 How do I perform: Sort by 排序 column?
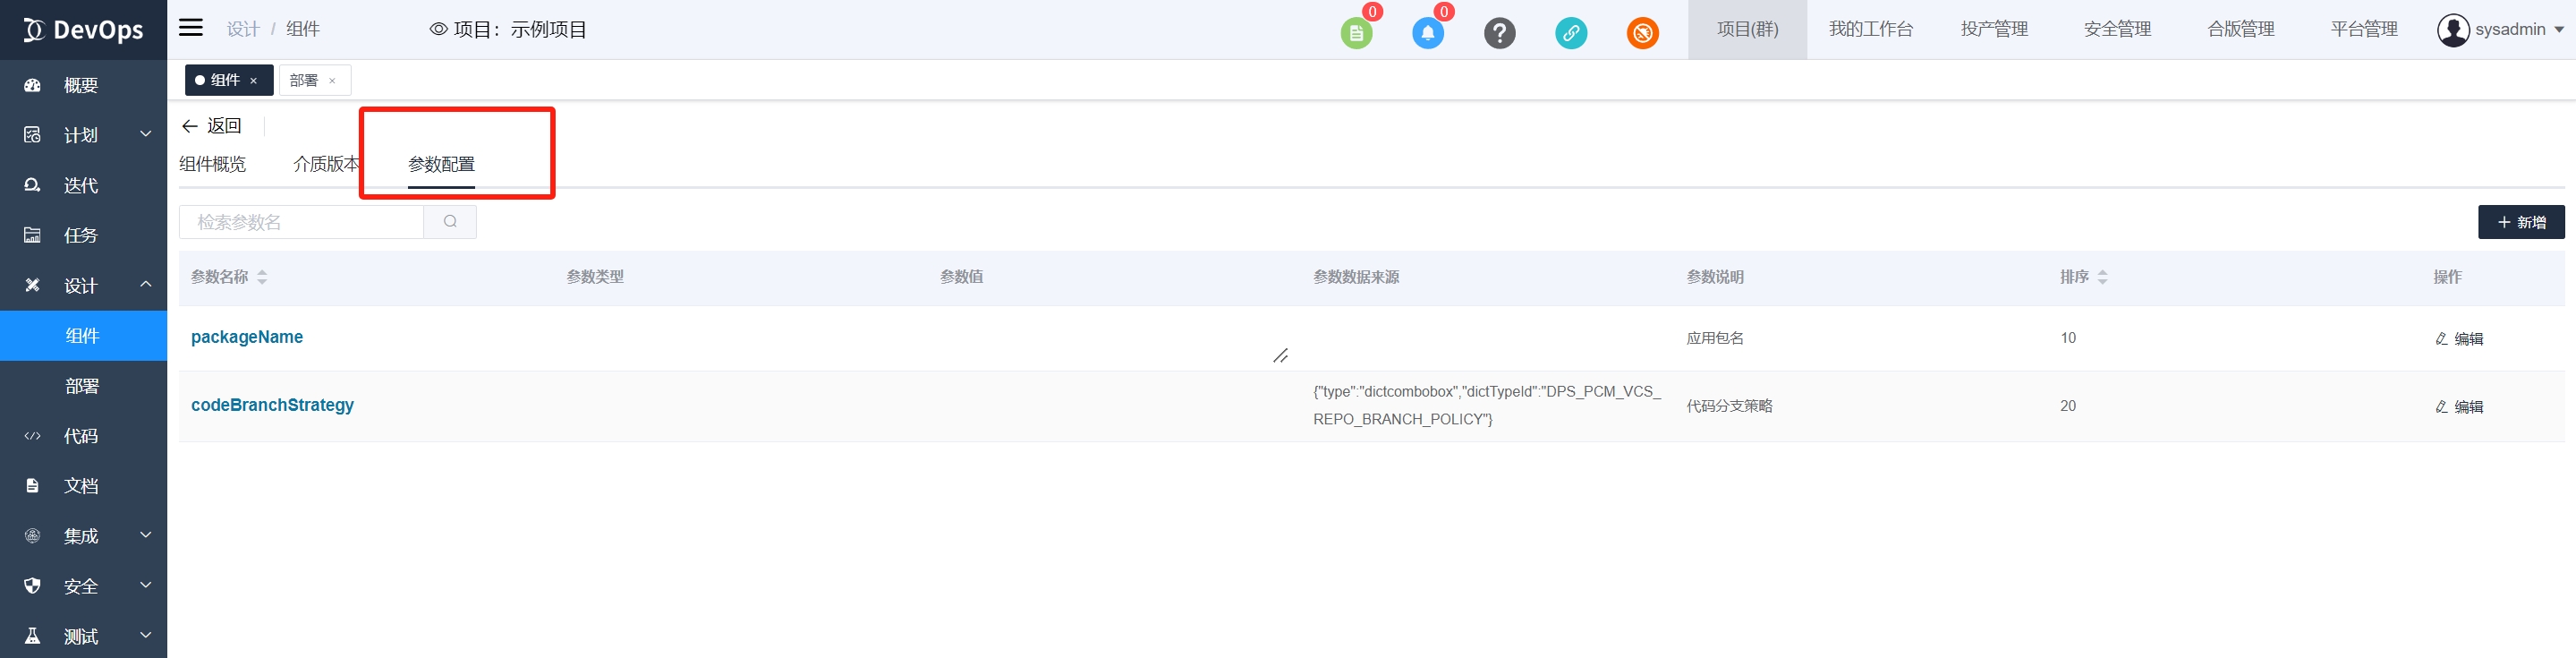tap(2102, 277)
